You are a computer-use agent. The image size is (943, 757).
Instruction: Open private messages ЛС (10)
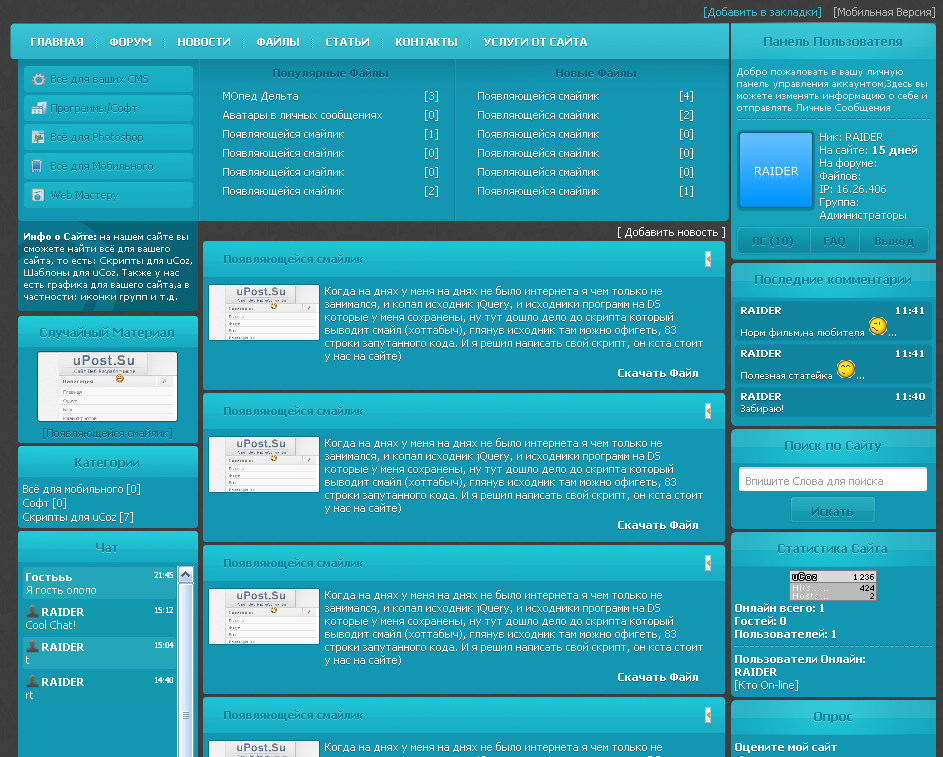point(772,241)
